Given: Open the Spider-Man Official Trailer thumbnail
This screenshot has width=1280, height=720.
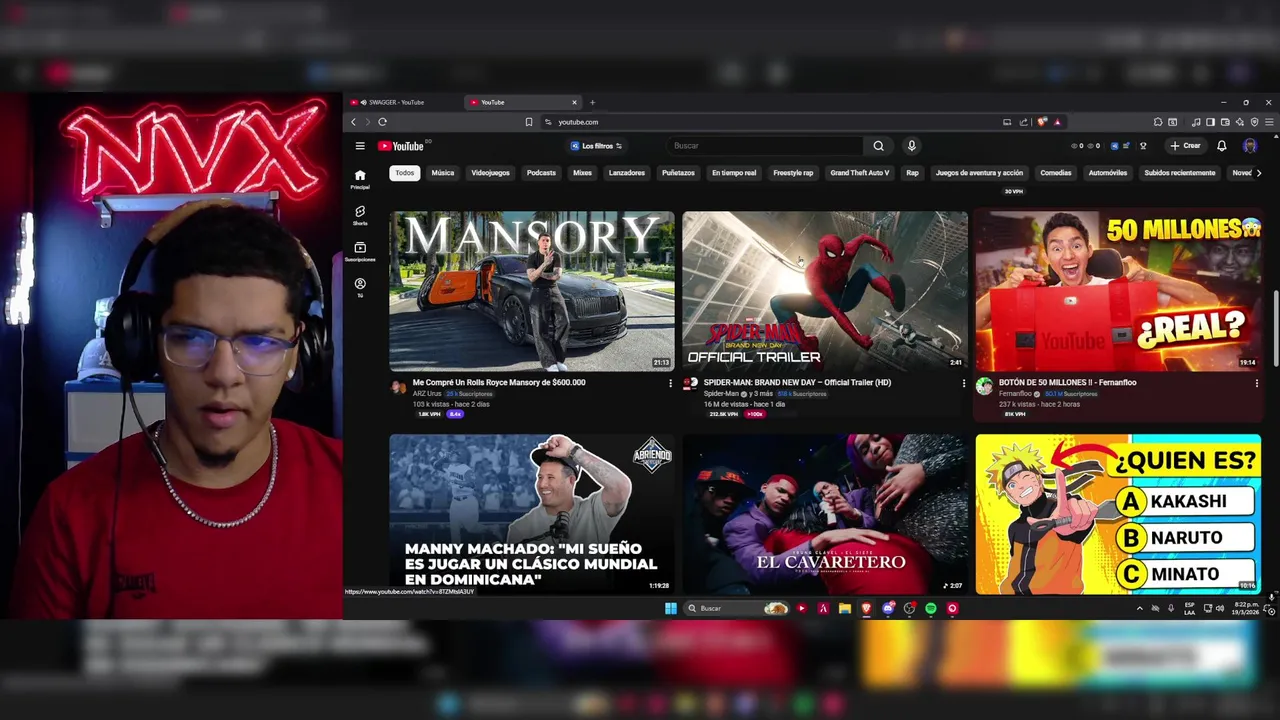Looking at the screenshot, I should pyautogui.click(x=825, y=291).
